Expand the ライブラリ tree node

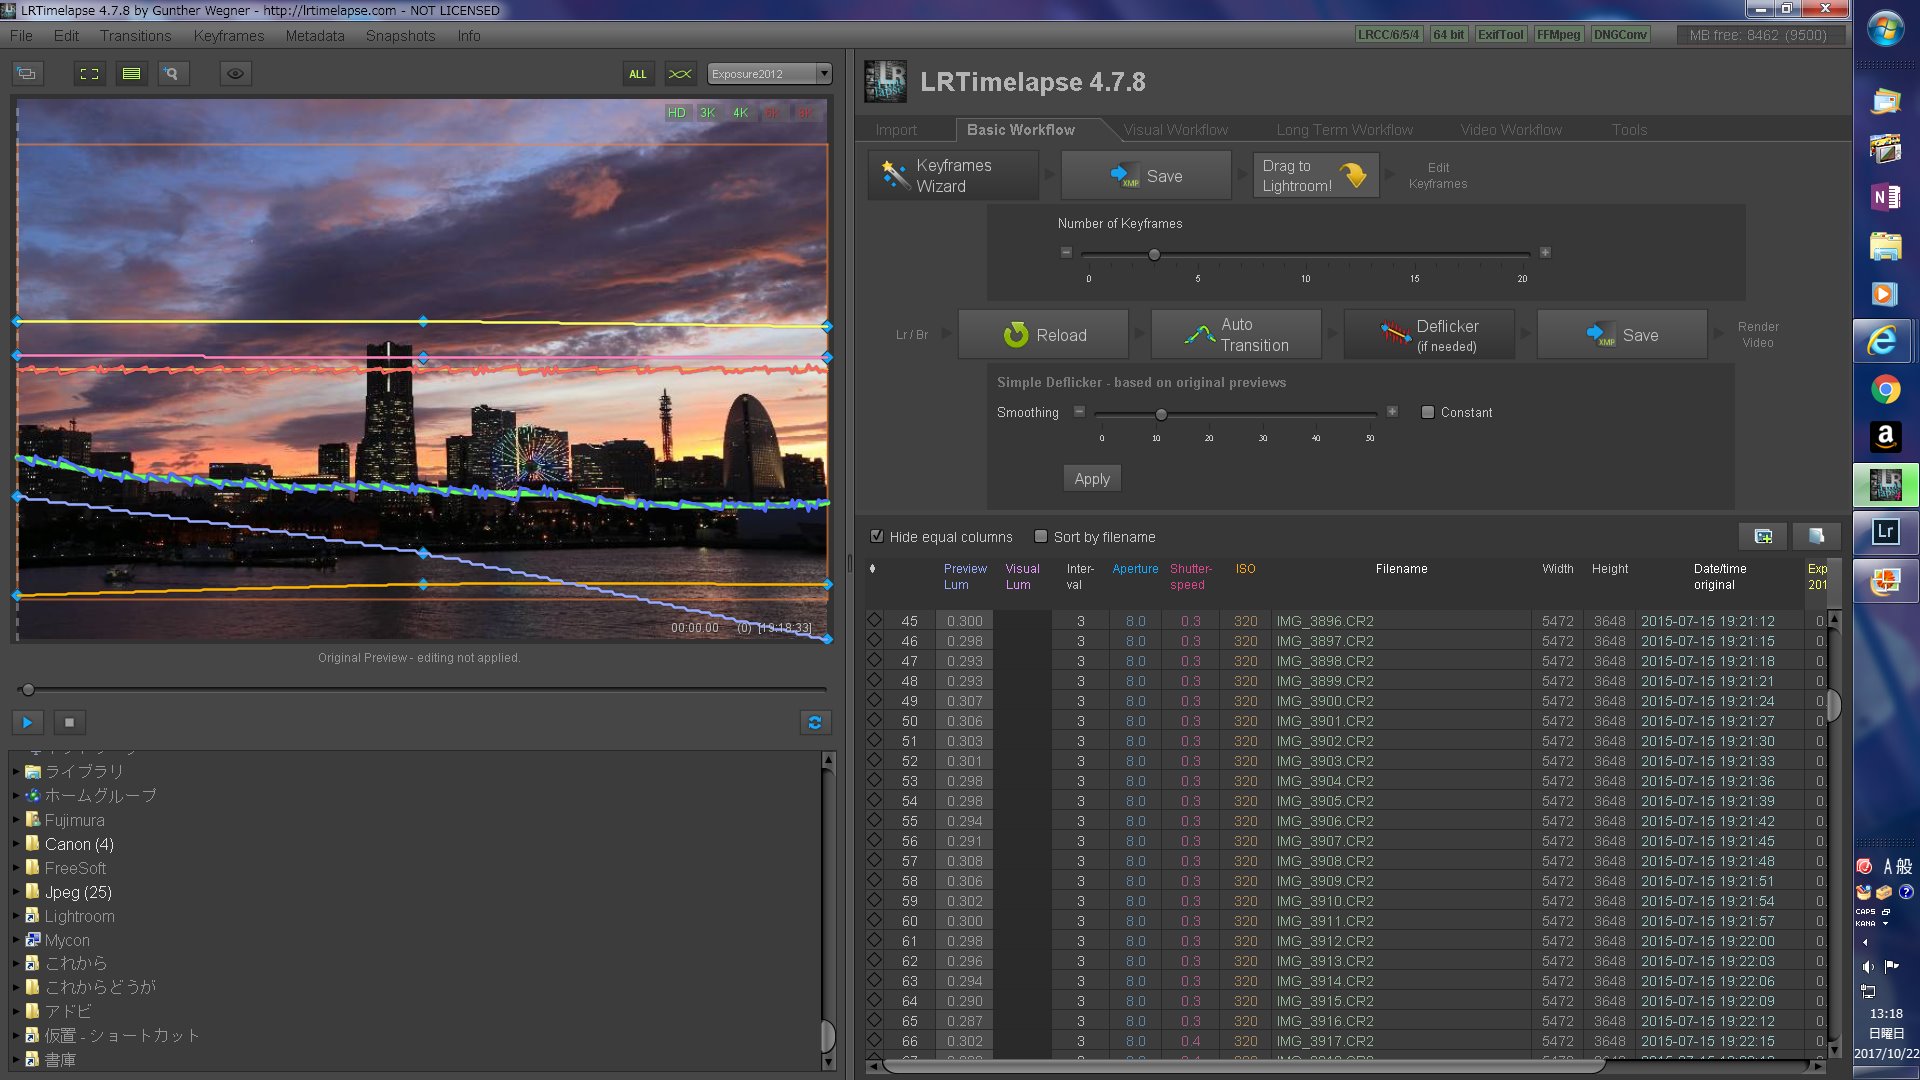click(16, 772)
